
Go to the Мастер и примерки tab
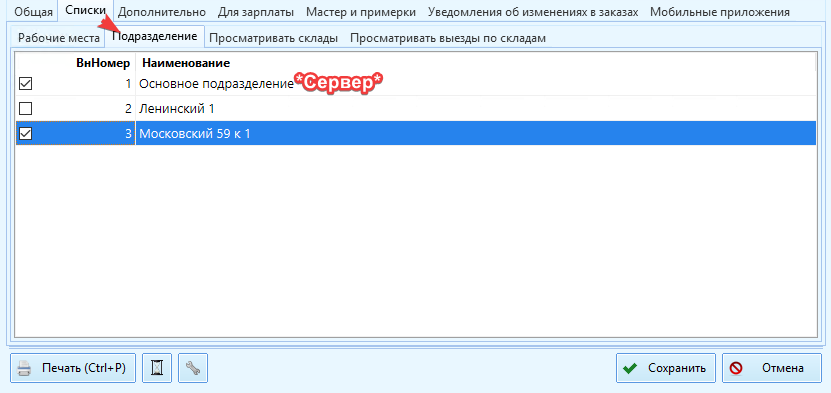tap(361, 12)
